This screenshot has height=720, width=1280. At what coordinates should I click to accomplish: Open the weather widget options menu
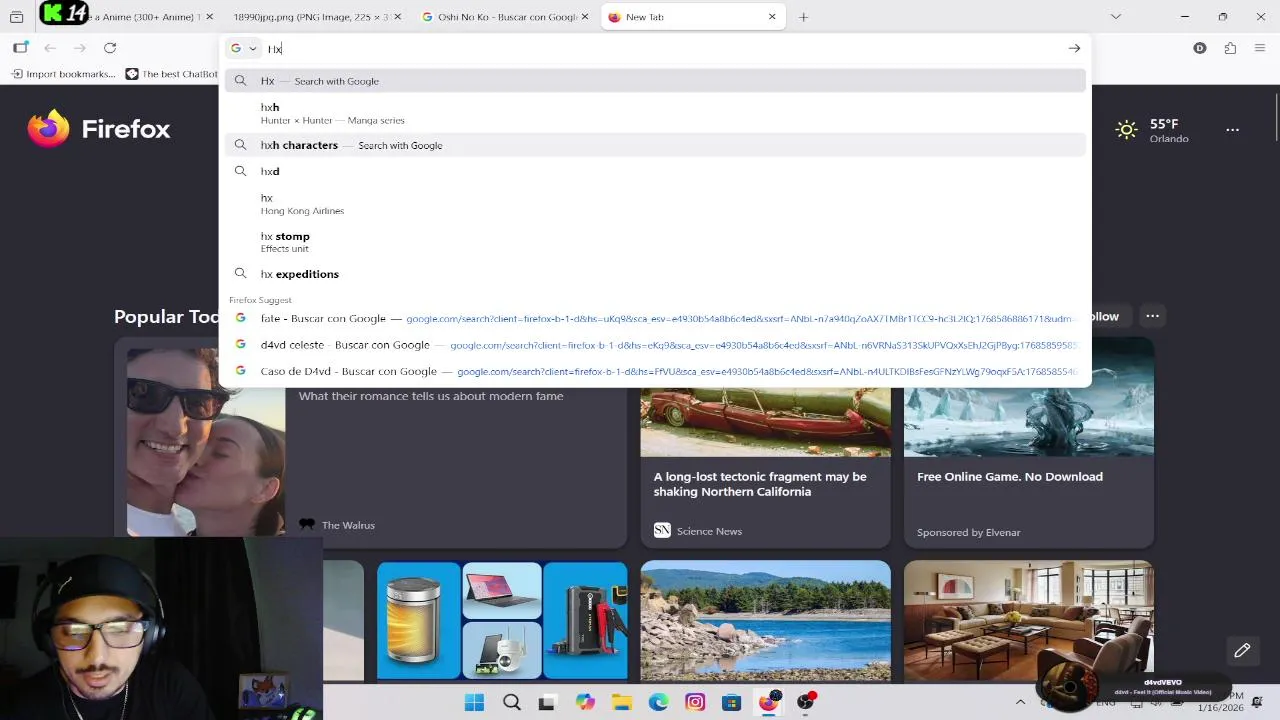point(1232,129)
